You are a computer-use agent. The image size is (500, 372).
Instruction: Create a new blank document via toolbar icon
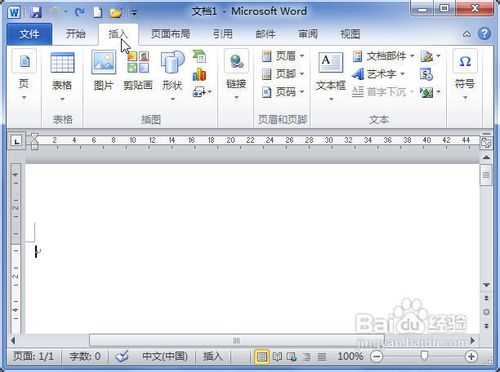click(x=97, y=13)
